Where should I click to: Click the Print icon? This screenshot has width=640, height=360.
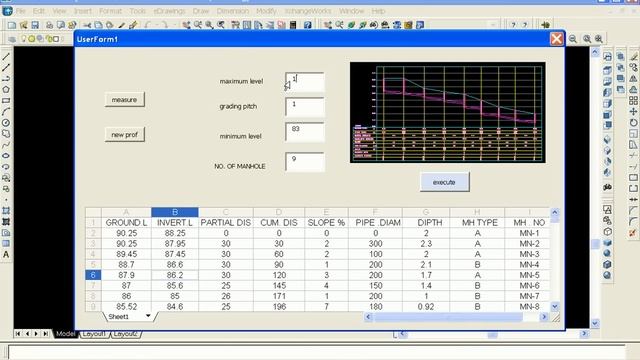49,25
